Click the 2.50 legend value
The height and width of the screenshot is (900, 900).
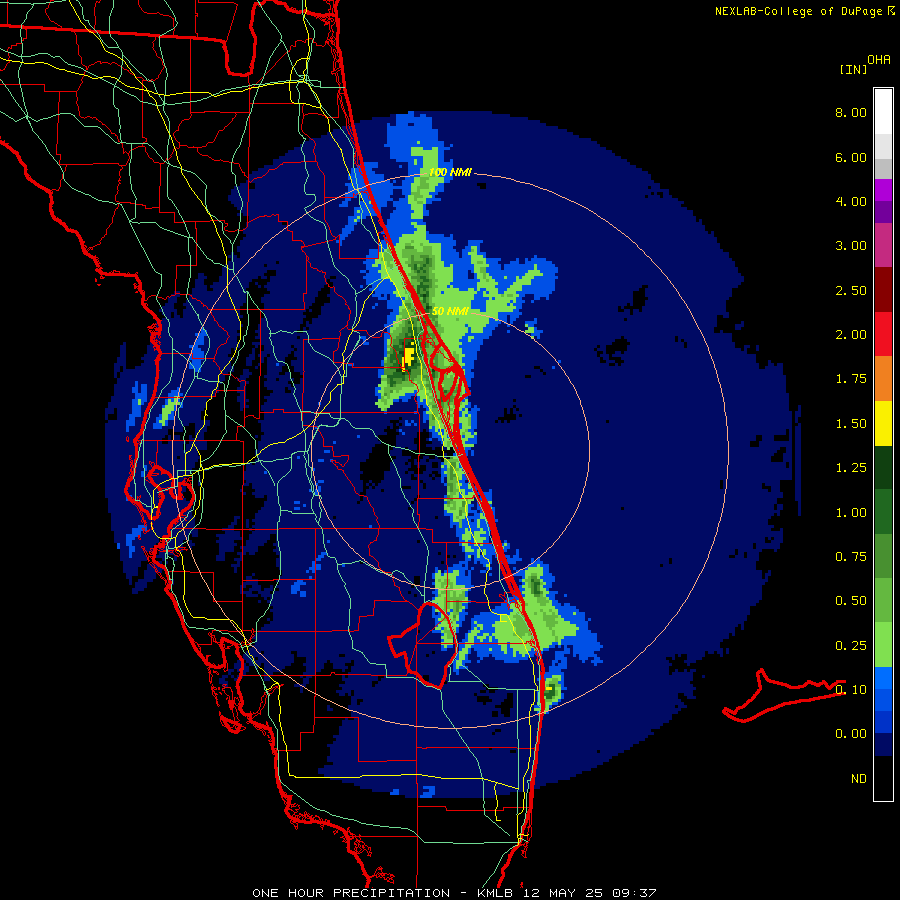click(x=851, y=290)
